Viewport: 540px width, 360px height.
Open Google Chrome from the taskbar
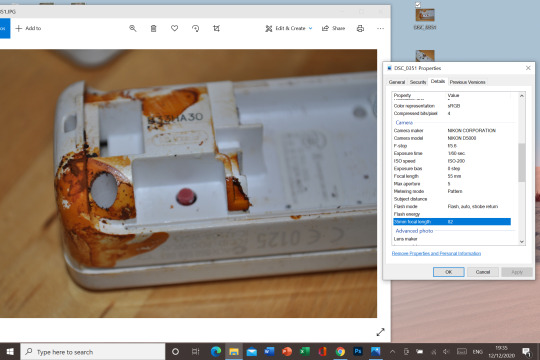click(x=340, y=352)
